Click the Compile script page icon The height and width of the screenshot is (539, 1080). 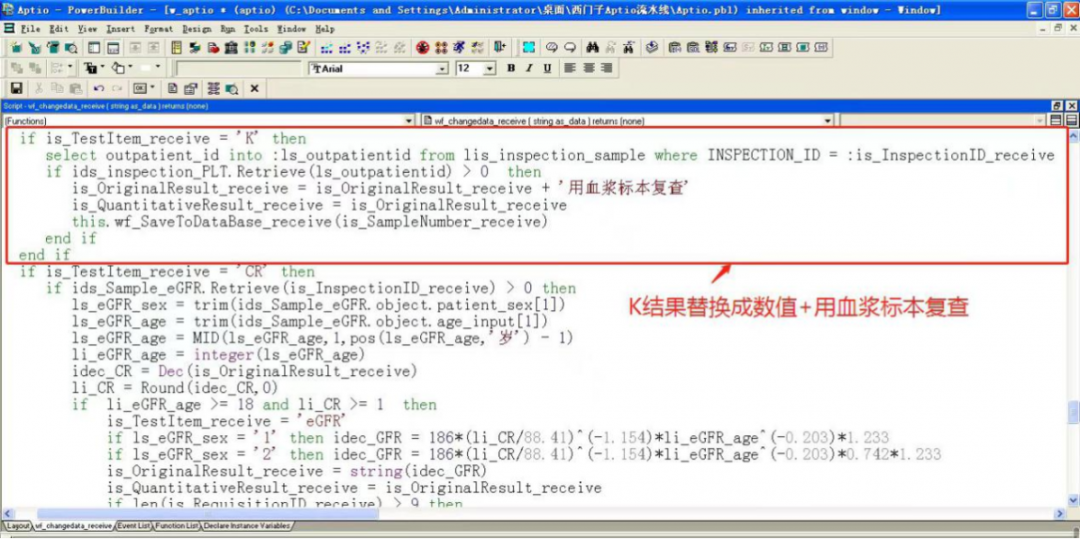tap(172, 88)
